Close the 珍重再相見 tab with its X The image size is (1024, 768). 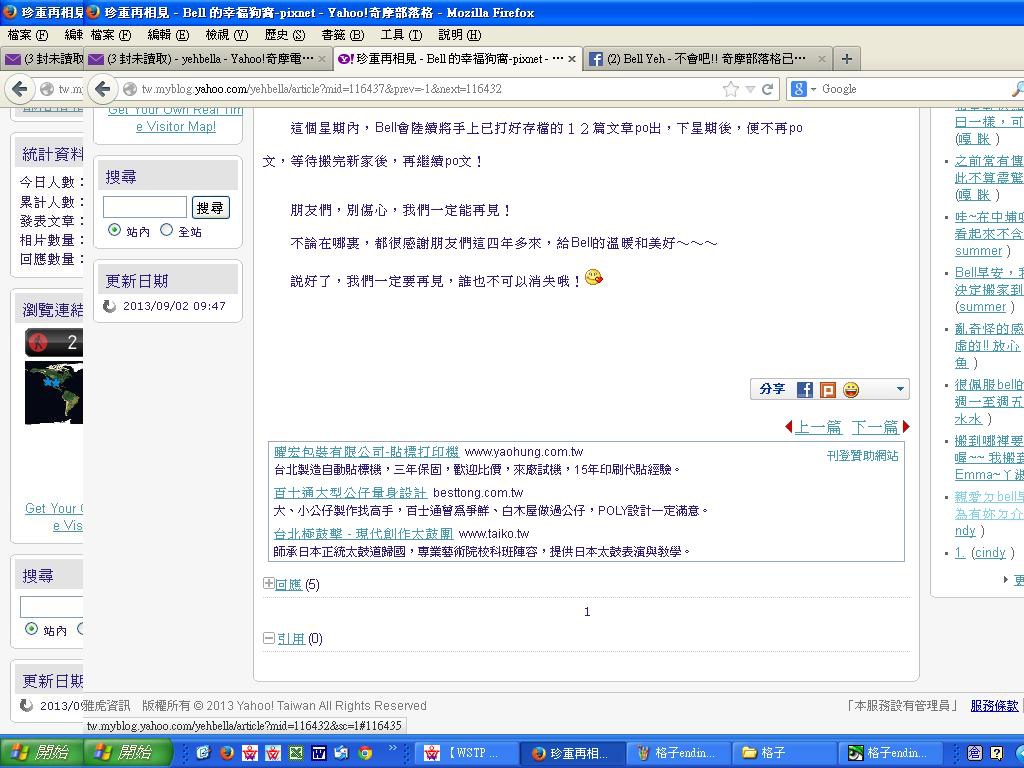[x=571, y=59]
